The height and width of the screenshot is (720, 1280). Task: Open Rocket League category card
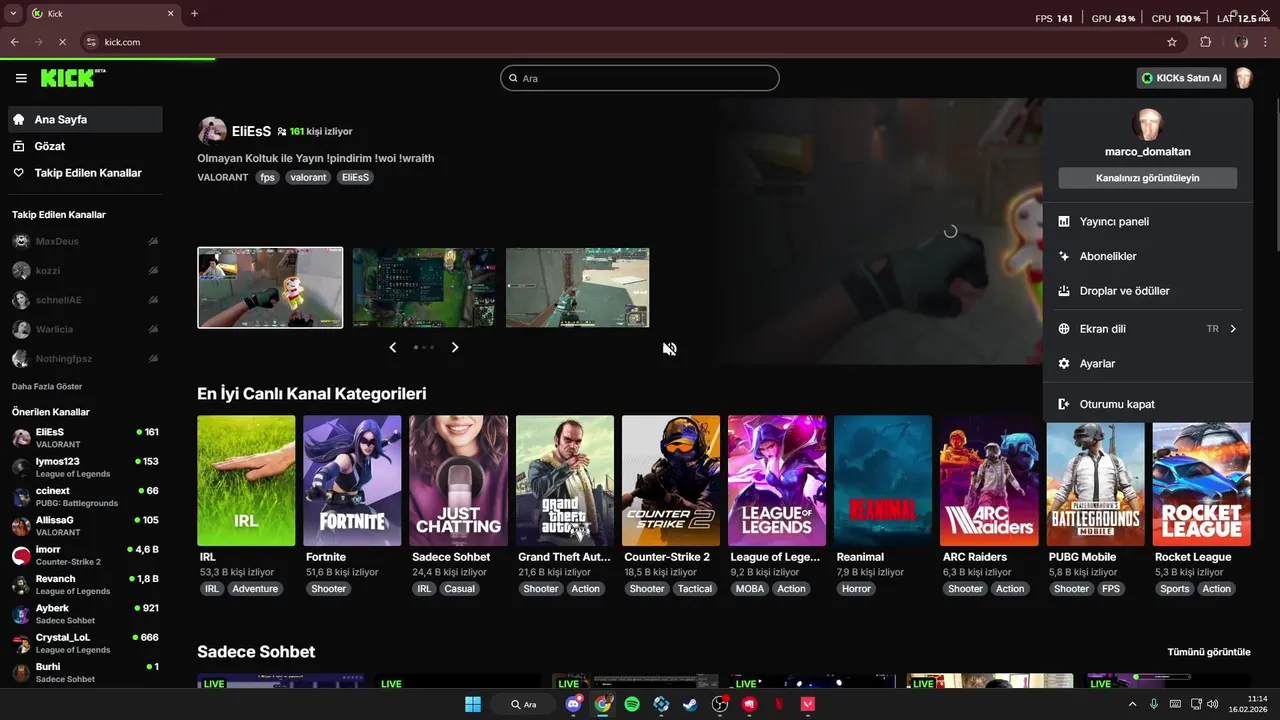pos(1201,480)
